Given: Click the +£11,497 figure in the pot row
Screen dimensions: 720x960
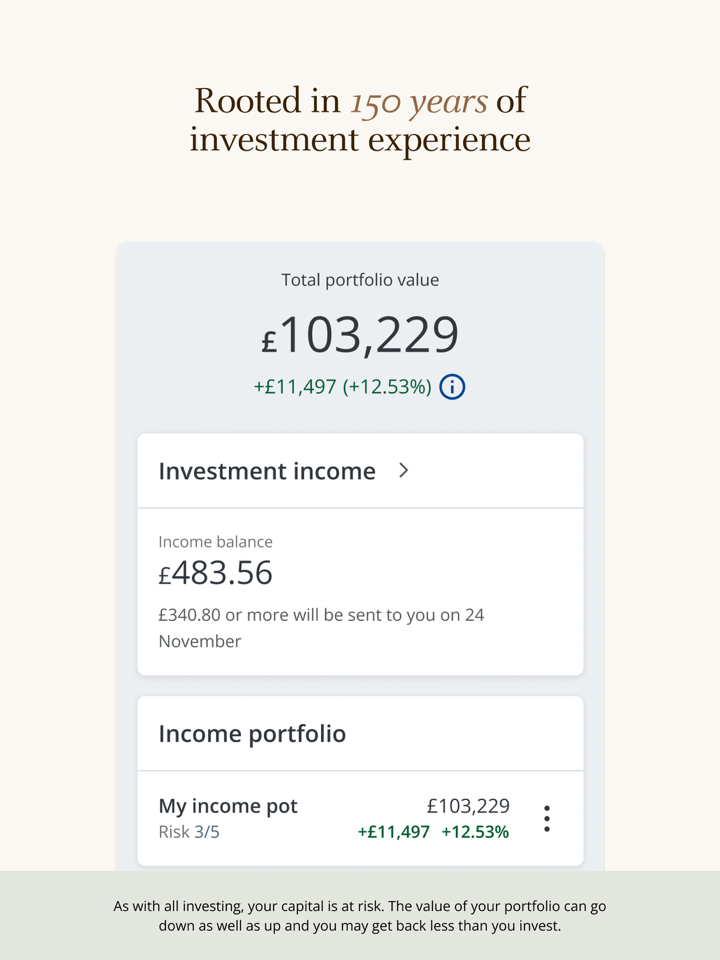Looking at the screenshot, I should 394,832.
